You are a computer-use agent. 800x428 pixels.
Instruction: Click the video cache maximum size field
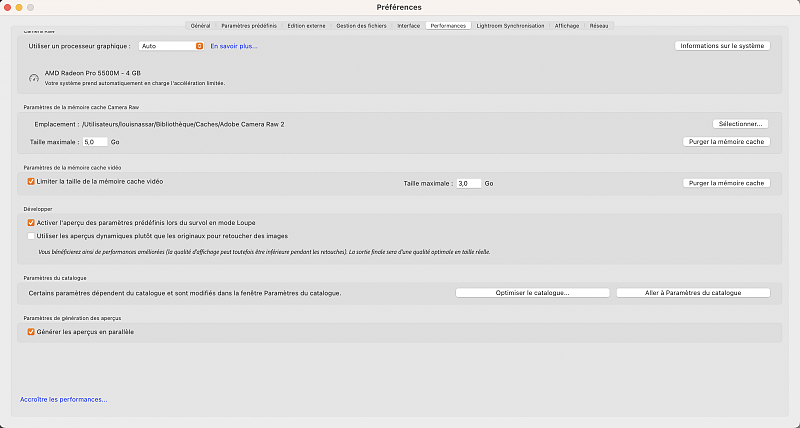tap(468, 184)
